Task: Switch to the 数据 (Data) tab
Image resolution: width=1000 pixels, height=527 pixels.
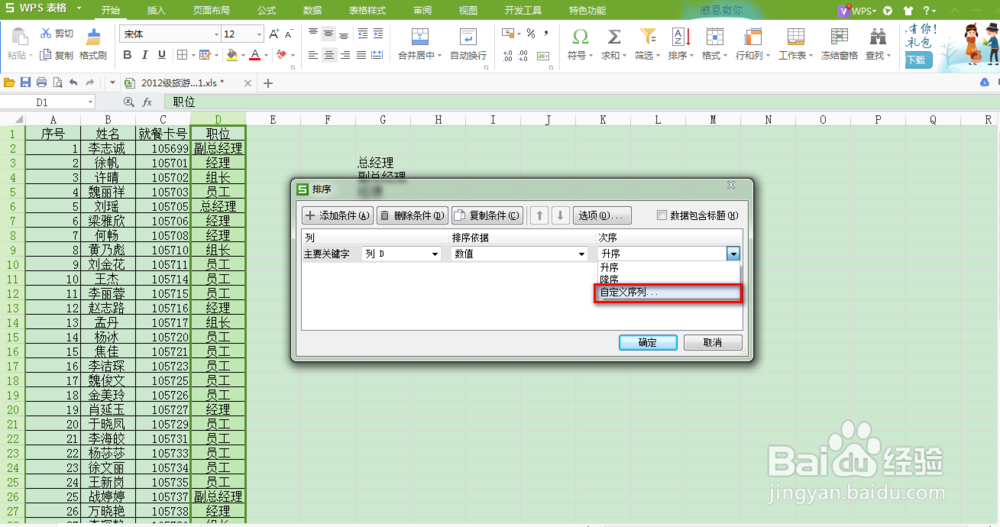Action: click(x=312, y=10)
